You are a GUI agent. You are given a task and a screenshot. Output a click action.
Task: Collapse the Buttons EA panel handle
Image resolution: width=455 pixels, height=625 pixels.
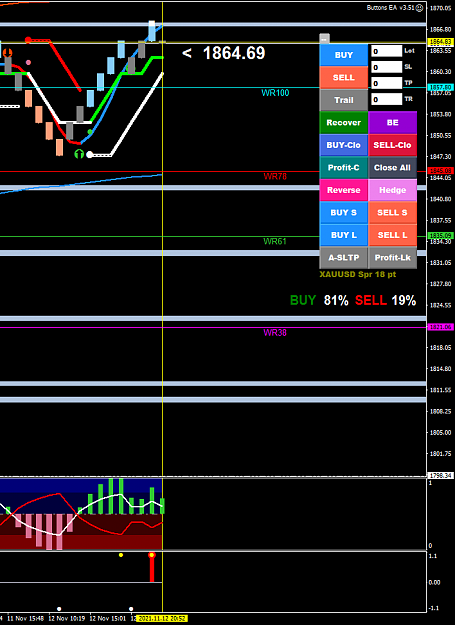coord(324,39)
